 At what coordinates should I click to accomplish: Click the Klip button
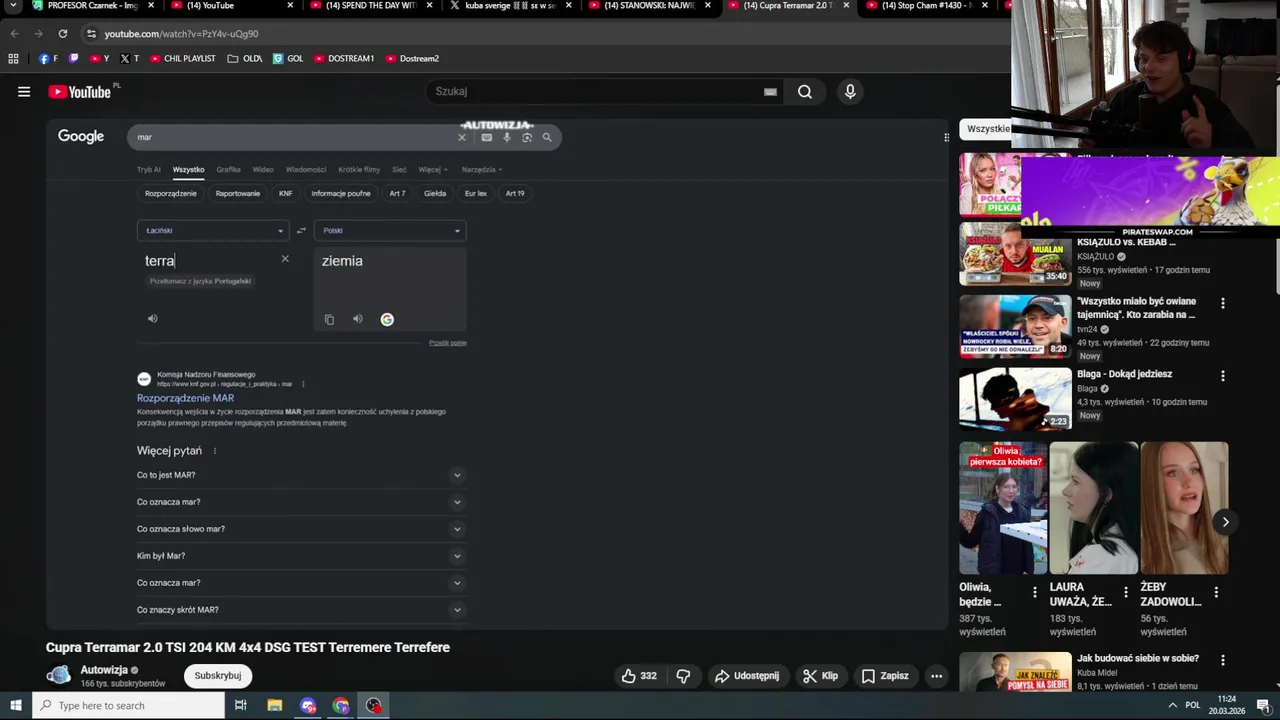click(x=820, y=676)
